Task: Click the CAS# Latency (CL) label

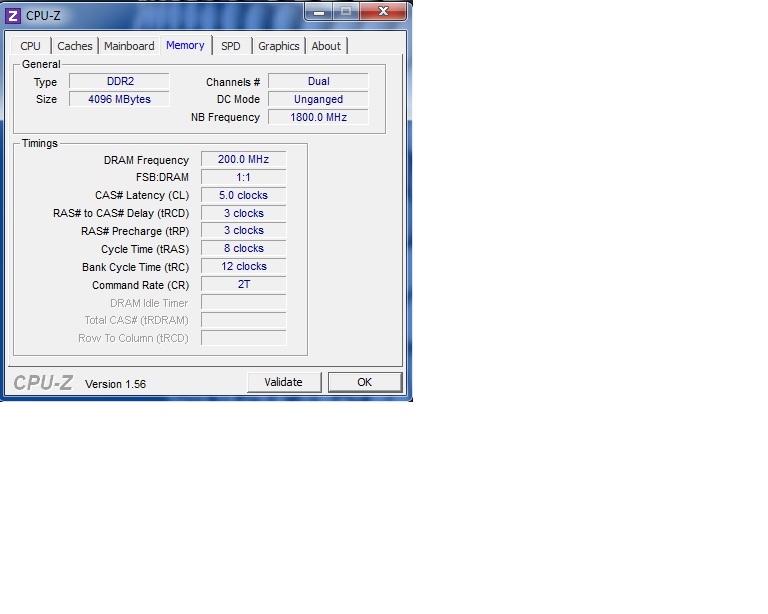Action: click(x=142, y=195)
